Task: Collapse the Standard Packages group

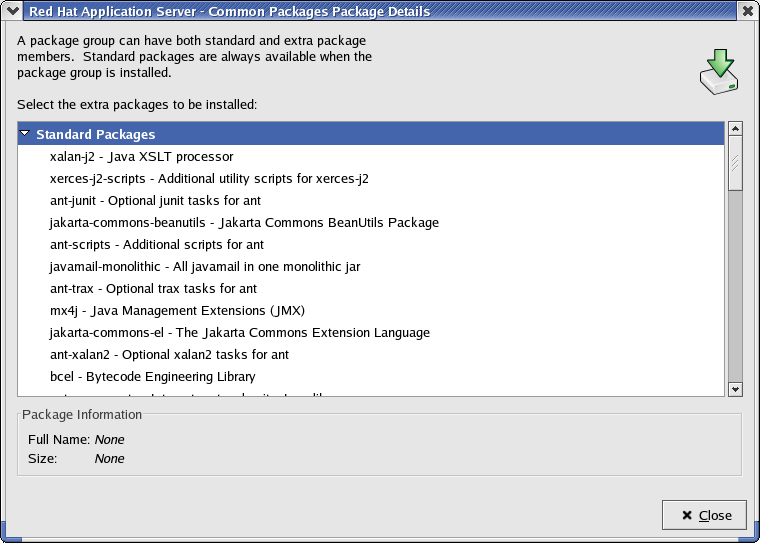Action: [x=25, y=134]
